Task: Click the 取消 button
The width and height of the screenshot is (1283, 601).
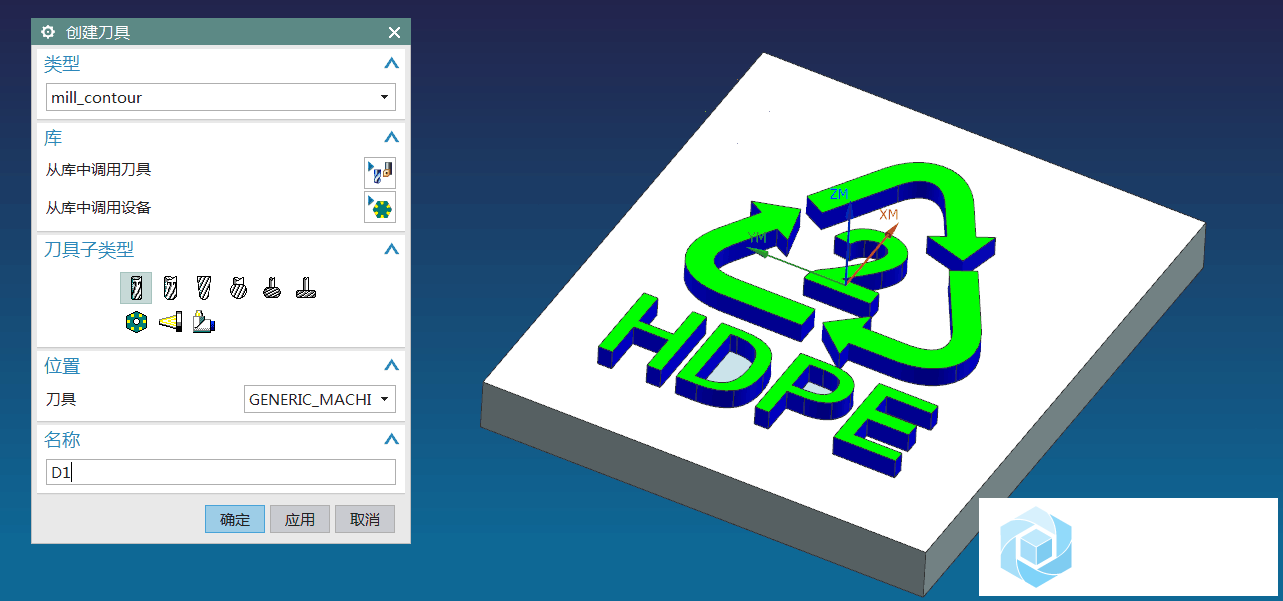Action: (x=365, y=519)
